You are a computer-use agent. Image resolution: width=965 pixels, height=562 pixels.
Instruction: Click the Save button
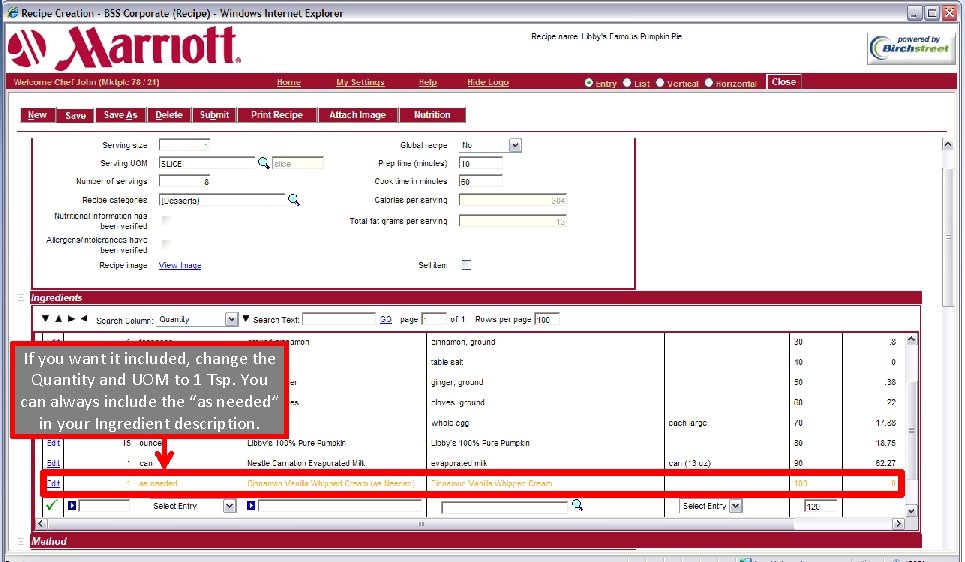tap(75, 115)
